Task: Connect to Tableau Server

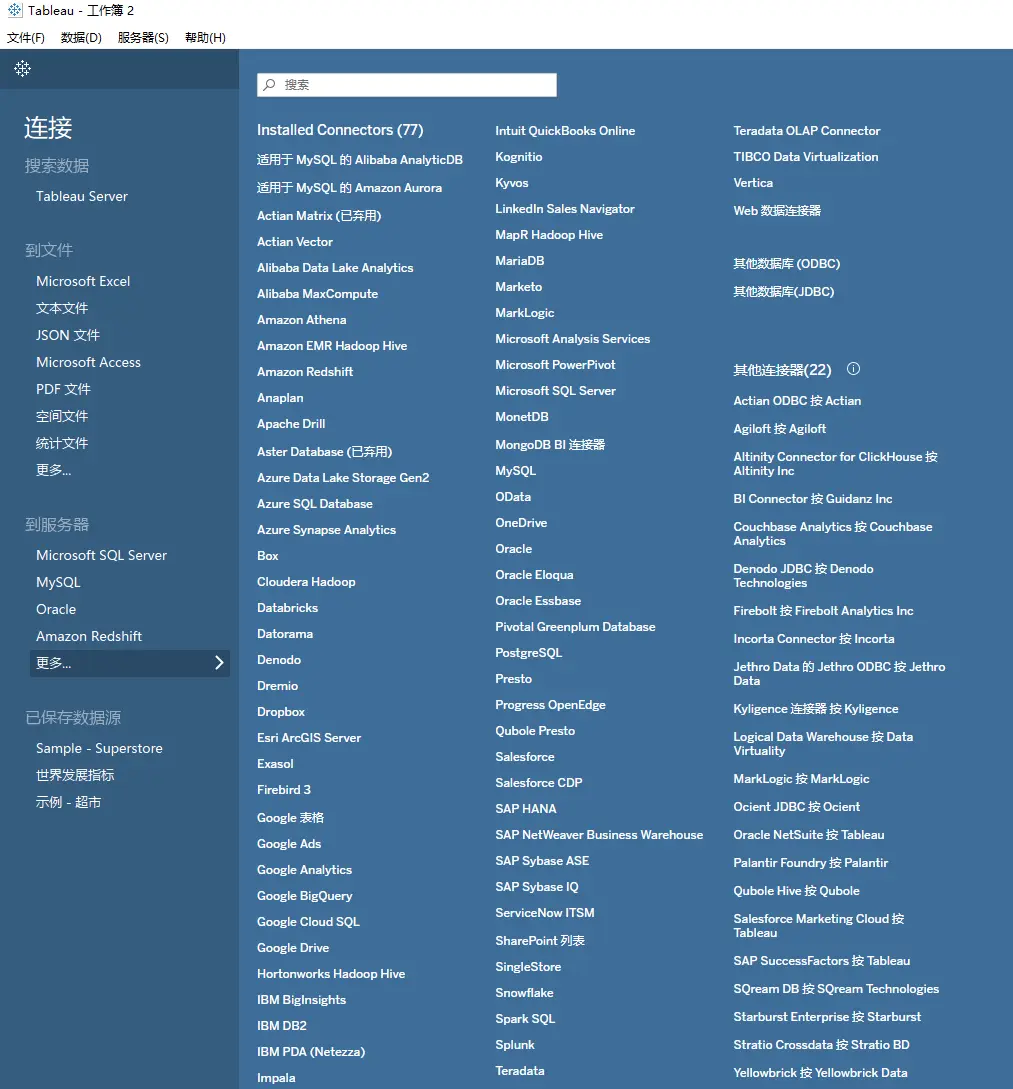Action: pyautogui.click(x=82, y=197)
